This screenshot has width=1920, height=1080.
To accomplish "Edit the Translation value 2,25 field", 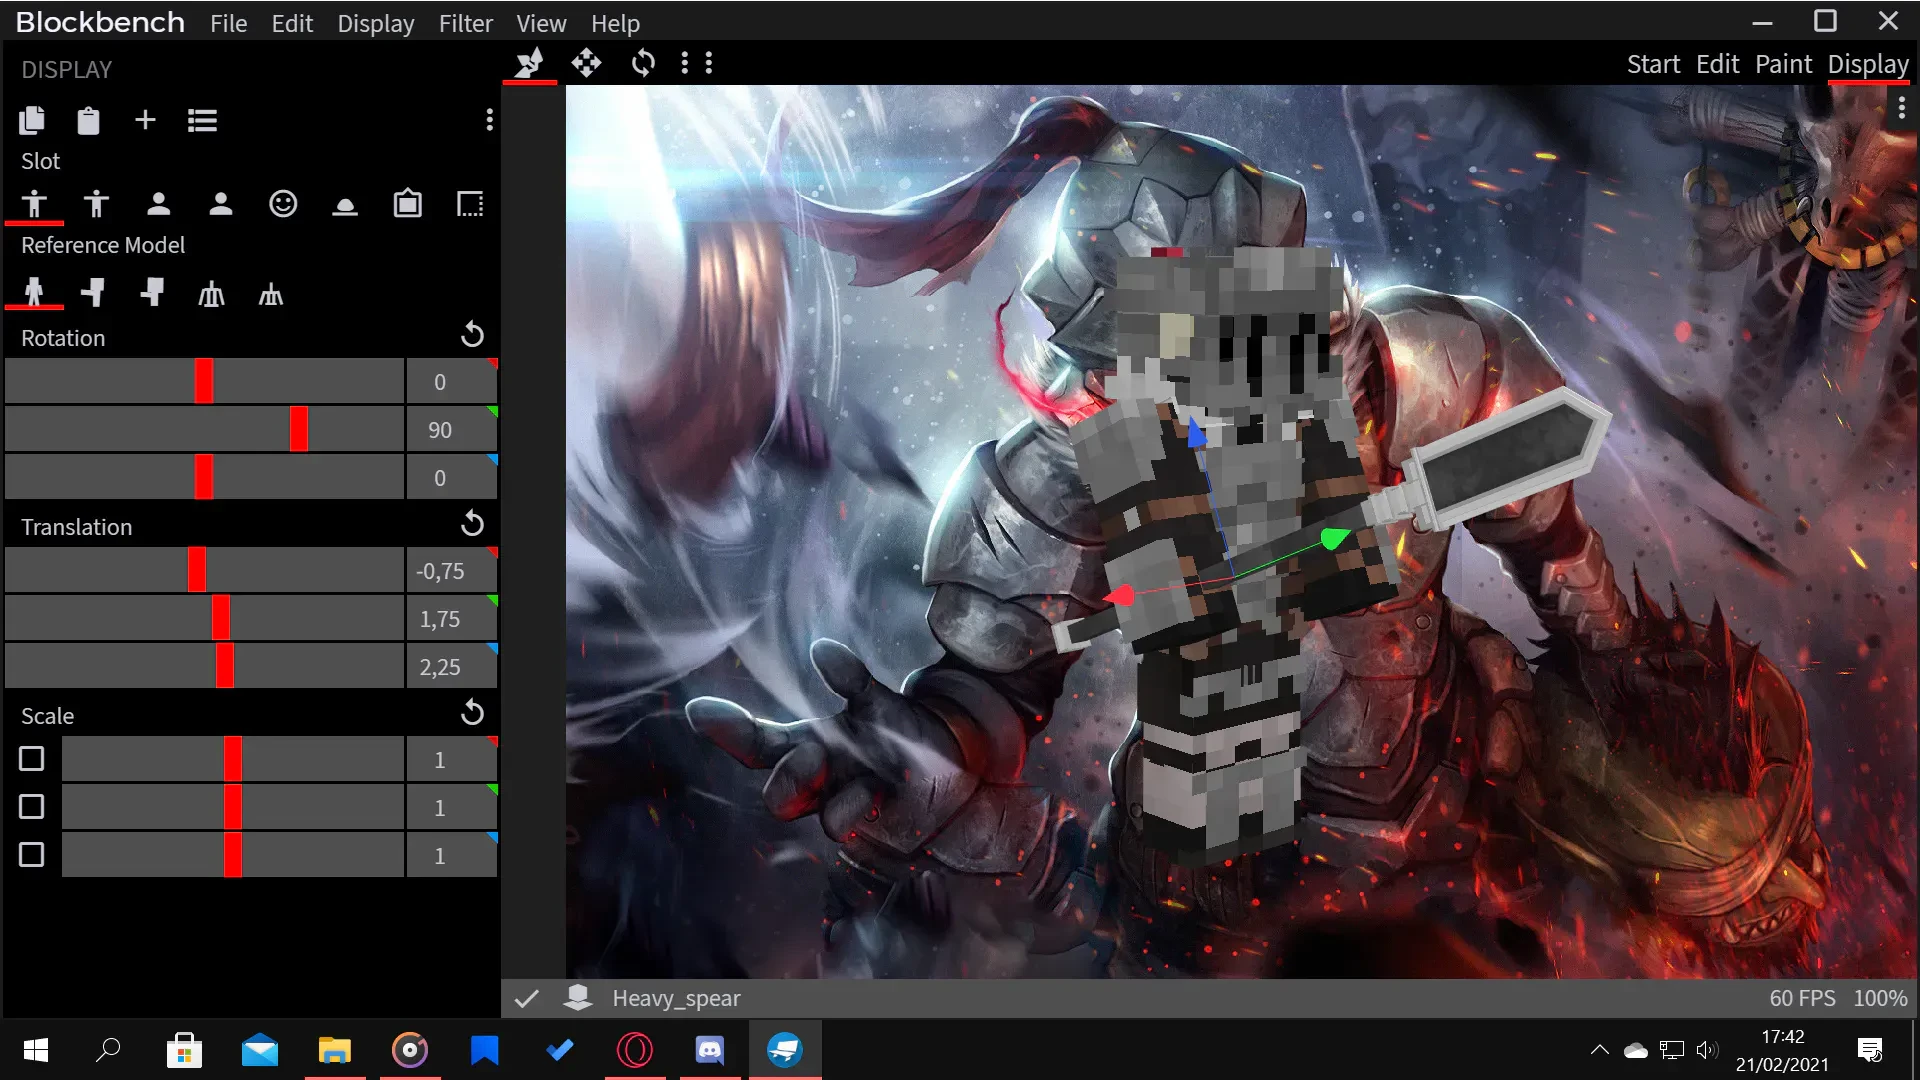I will (x=451, y=667).
